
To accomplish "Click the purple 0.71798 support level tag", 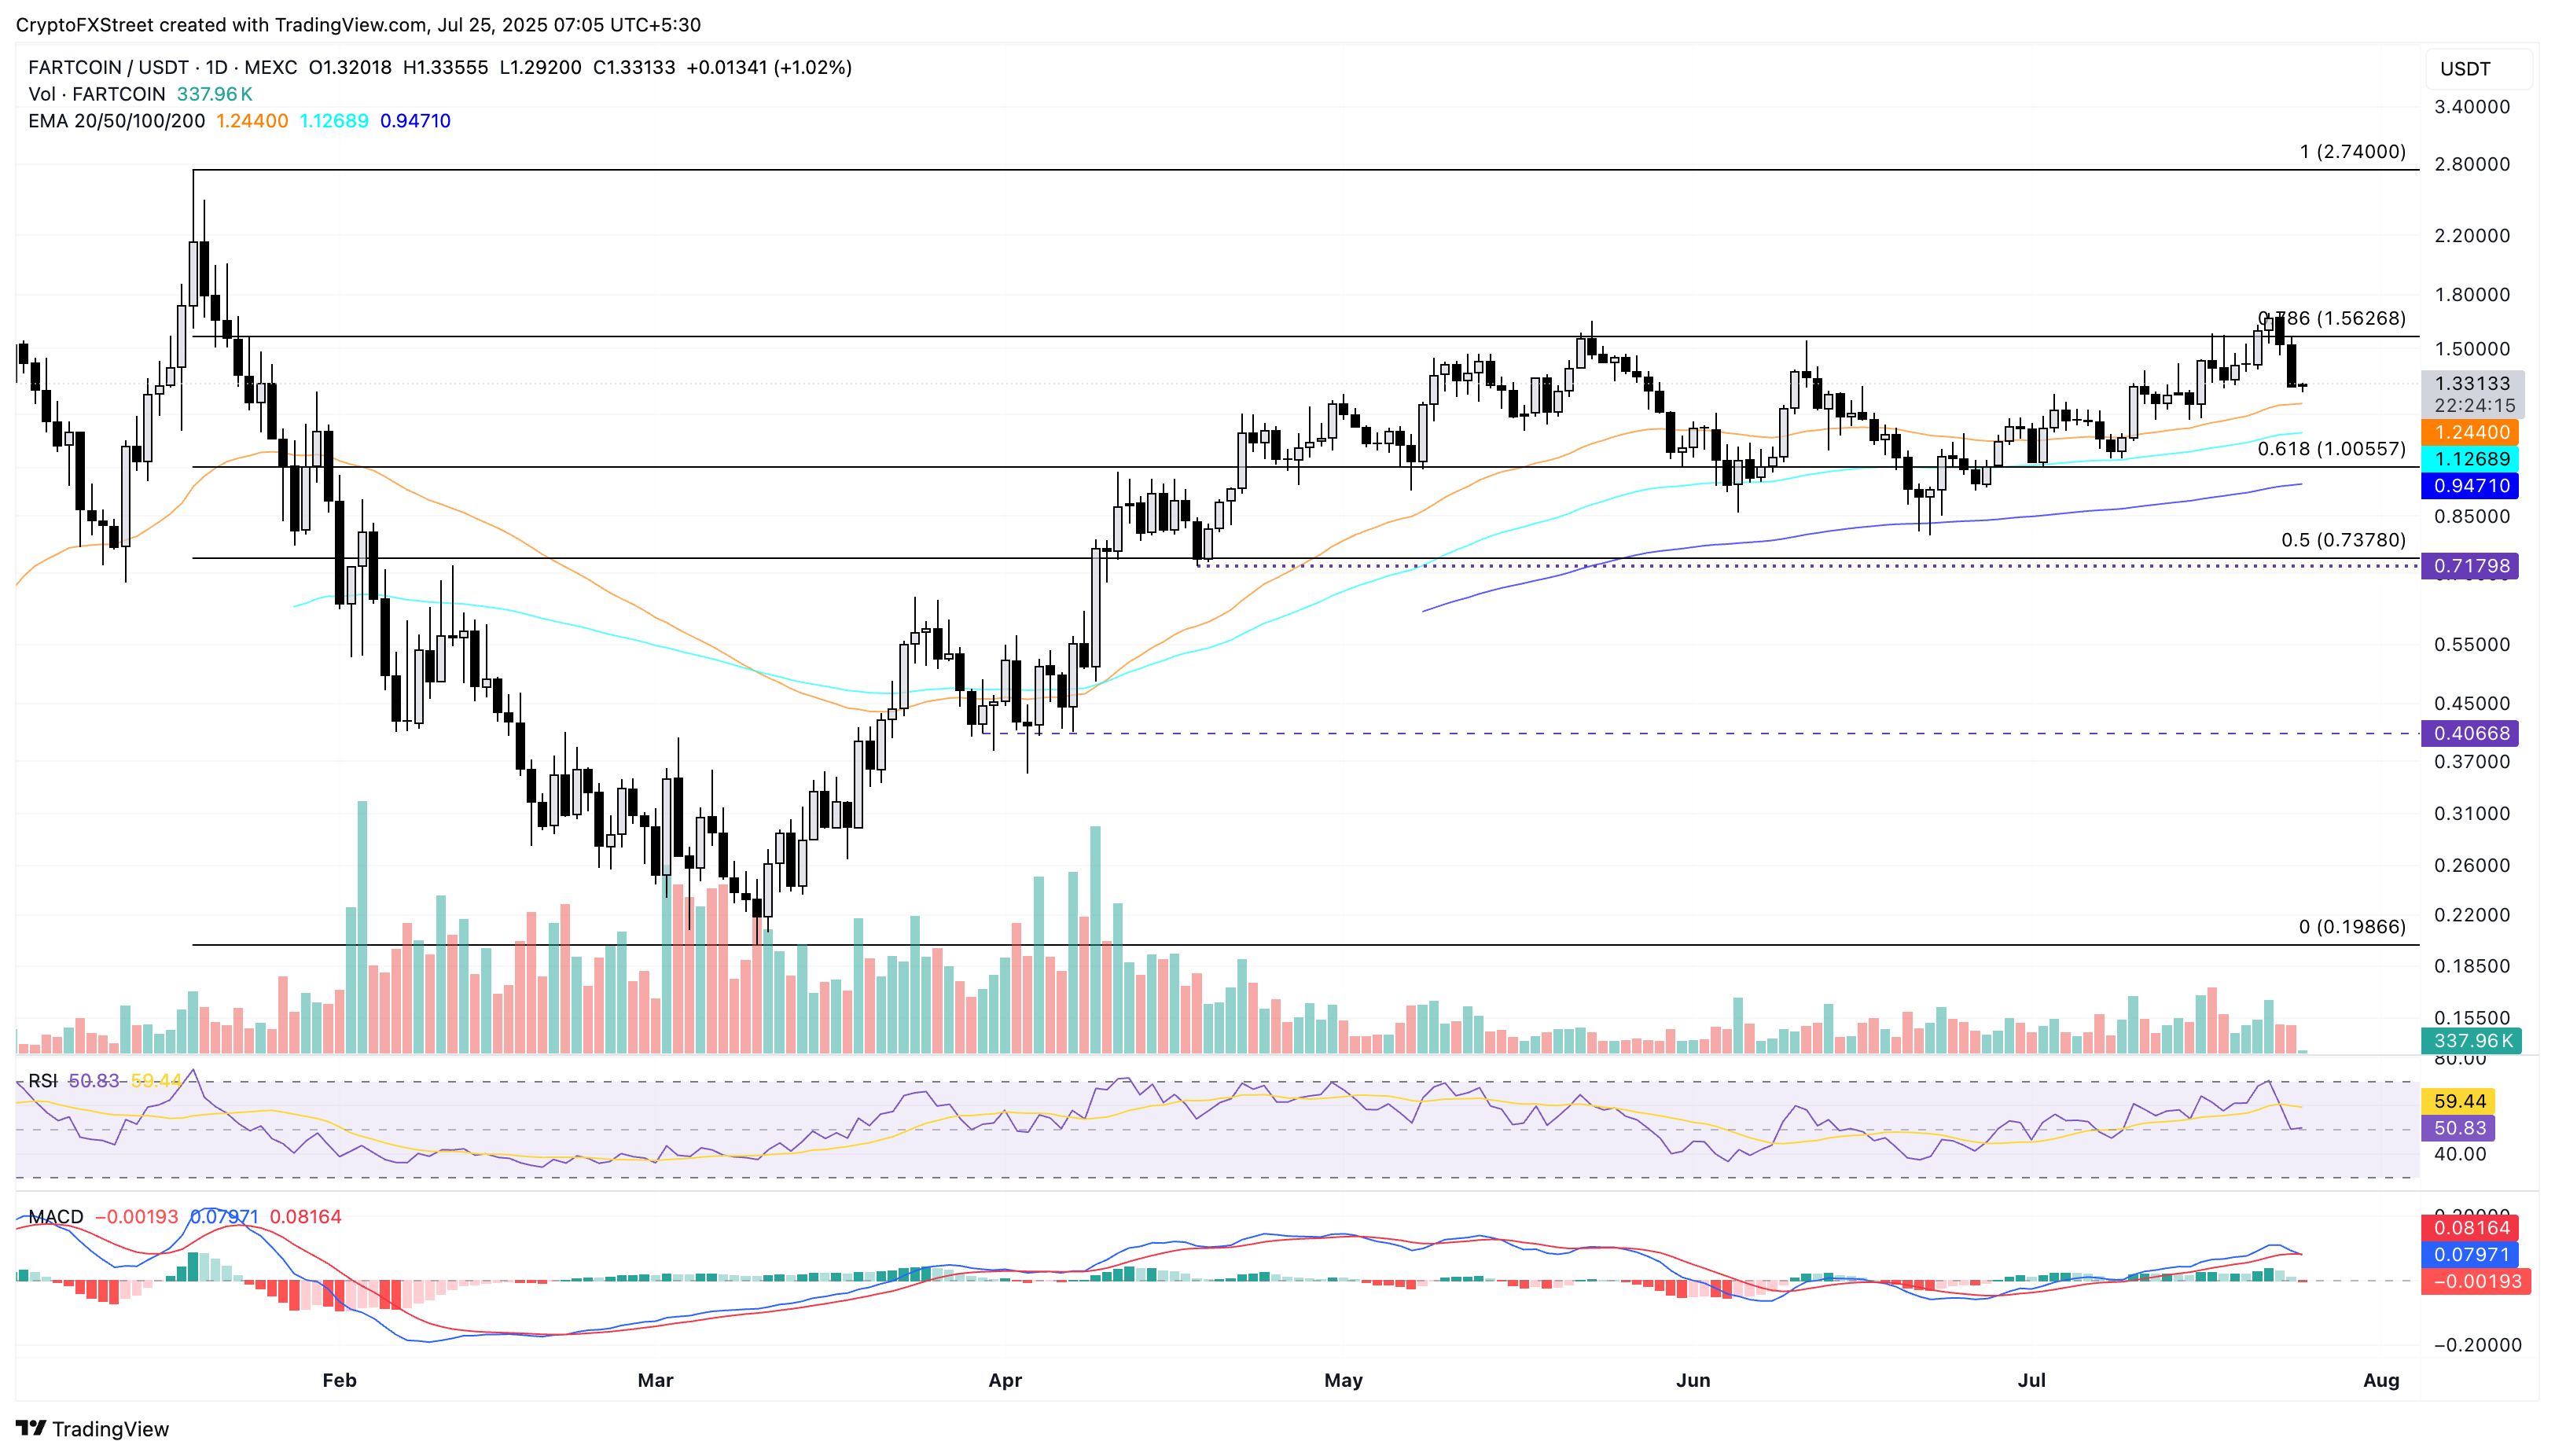I will [x=2470, y=566].
